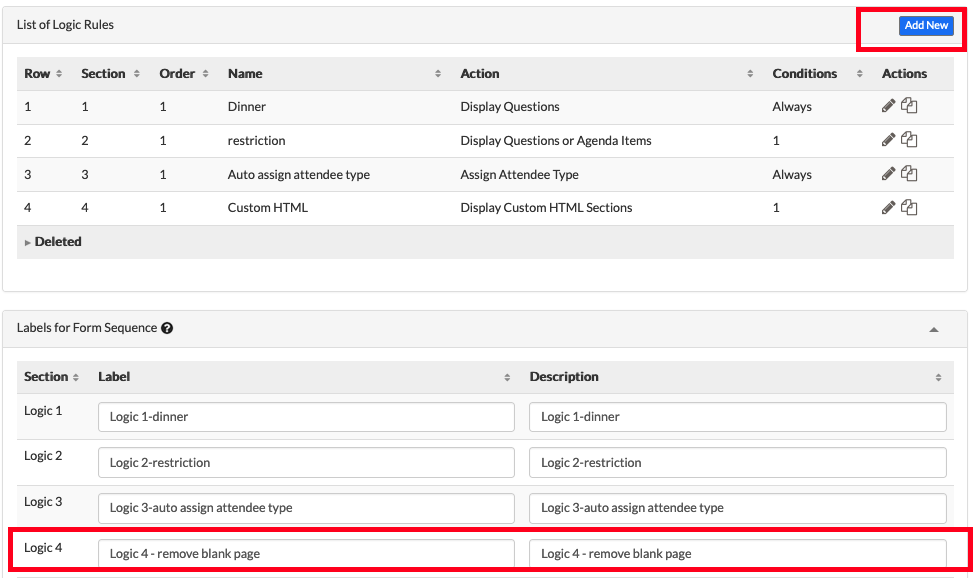Select 'Dinner' rule name cell
The image size is (978, 578).
coord(247,107)
